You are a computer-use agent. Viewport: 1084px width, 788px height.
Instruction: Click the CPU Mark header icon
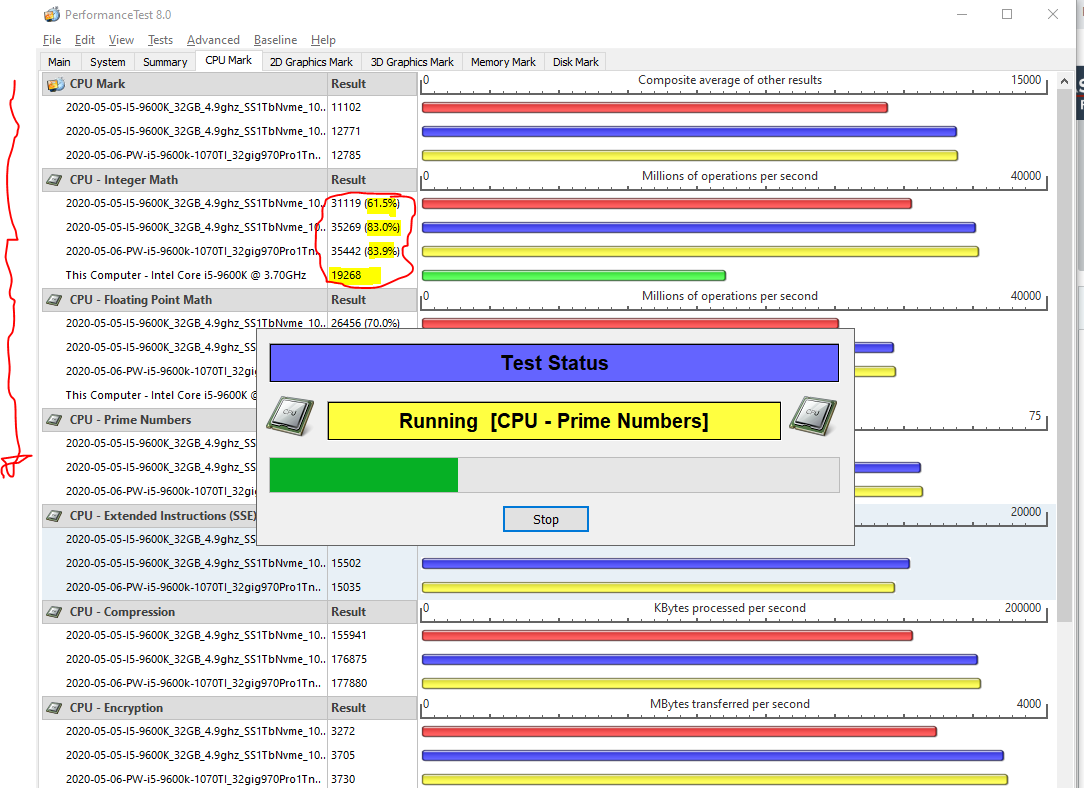55,84
